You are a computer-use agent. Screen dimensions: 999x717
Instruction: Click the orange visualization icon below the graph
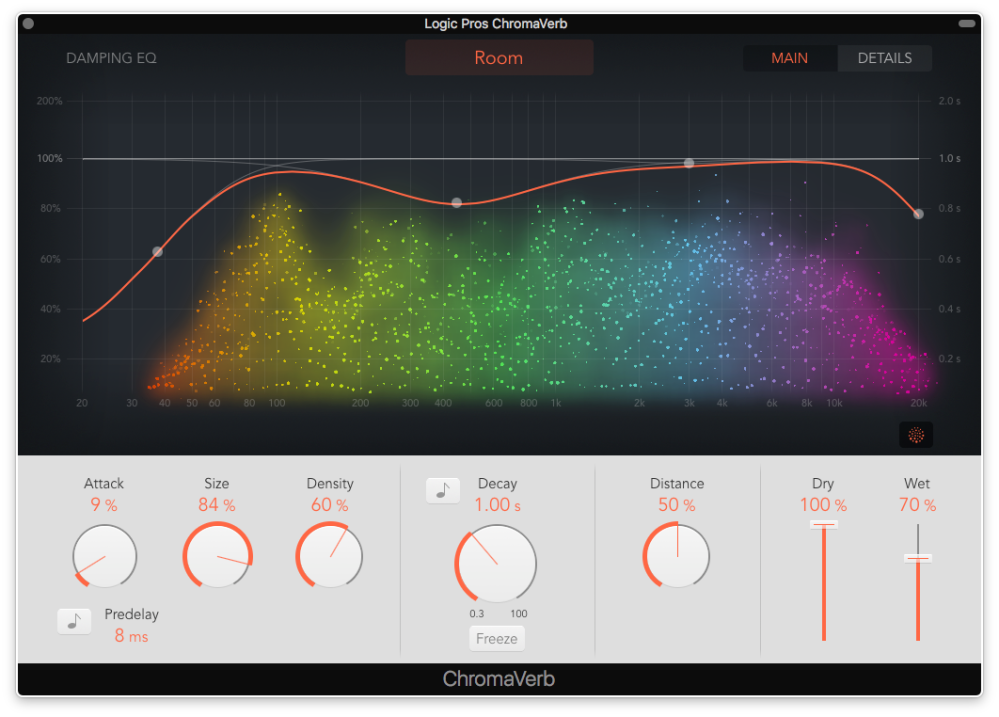[915, 435]
